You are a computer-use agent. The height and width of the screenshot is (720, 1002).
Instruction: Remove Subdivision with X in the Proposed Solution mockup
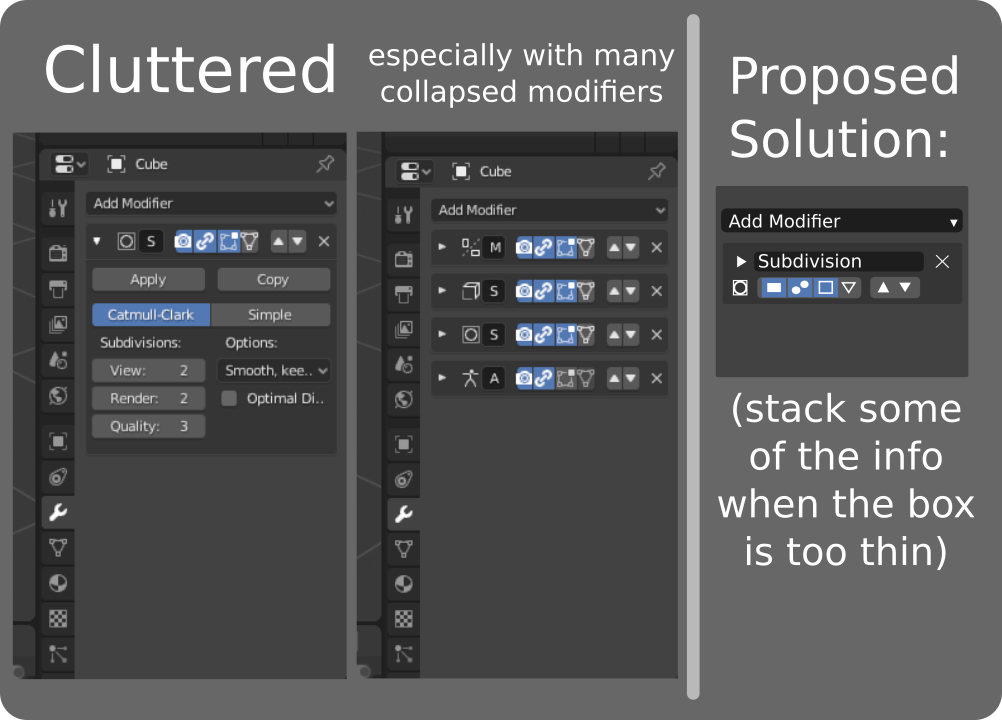click(x=943, y=261)
